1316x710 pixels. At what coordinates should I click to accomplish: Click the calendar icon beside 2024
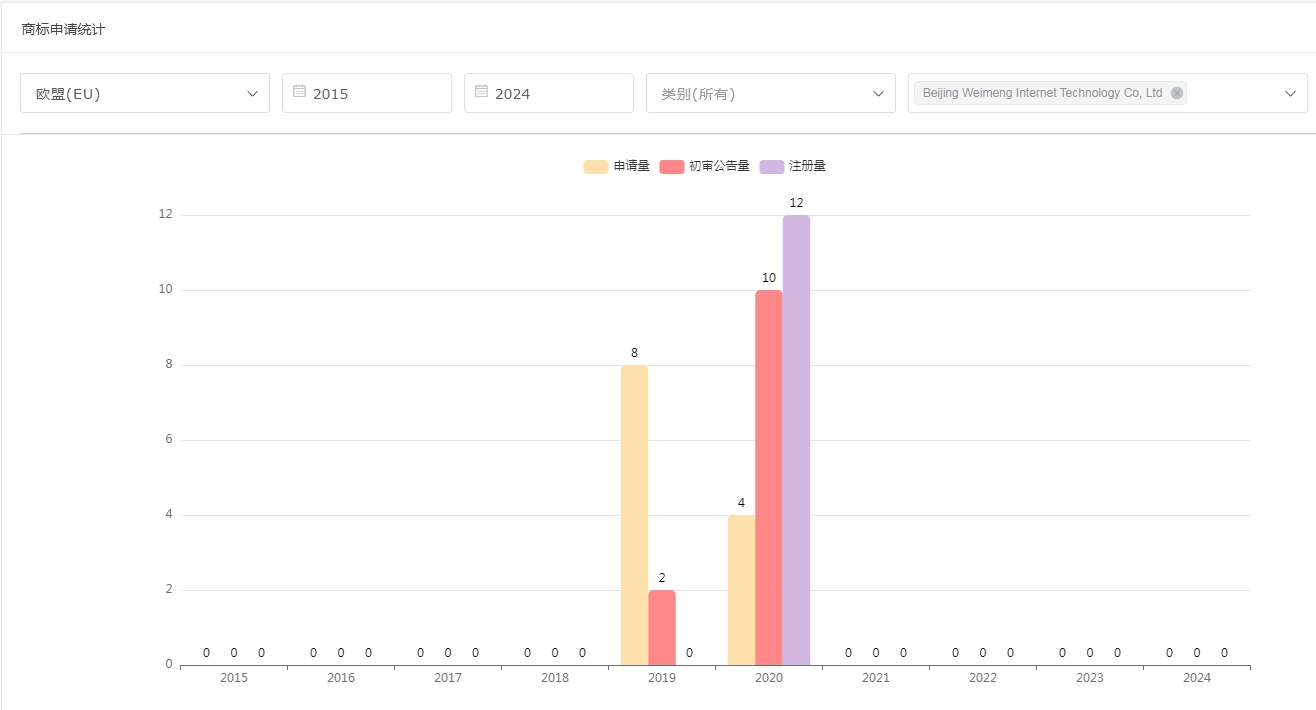tap(481, 92)
